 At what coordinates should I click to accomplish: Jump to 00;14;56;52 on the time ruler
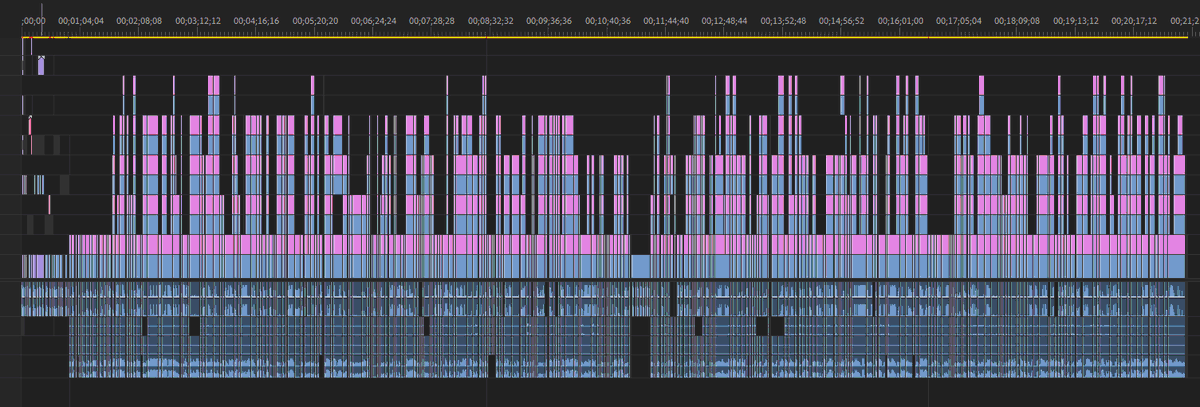(x=842, y=20)
